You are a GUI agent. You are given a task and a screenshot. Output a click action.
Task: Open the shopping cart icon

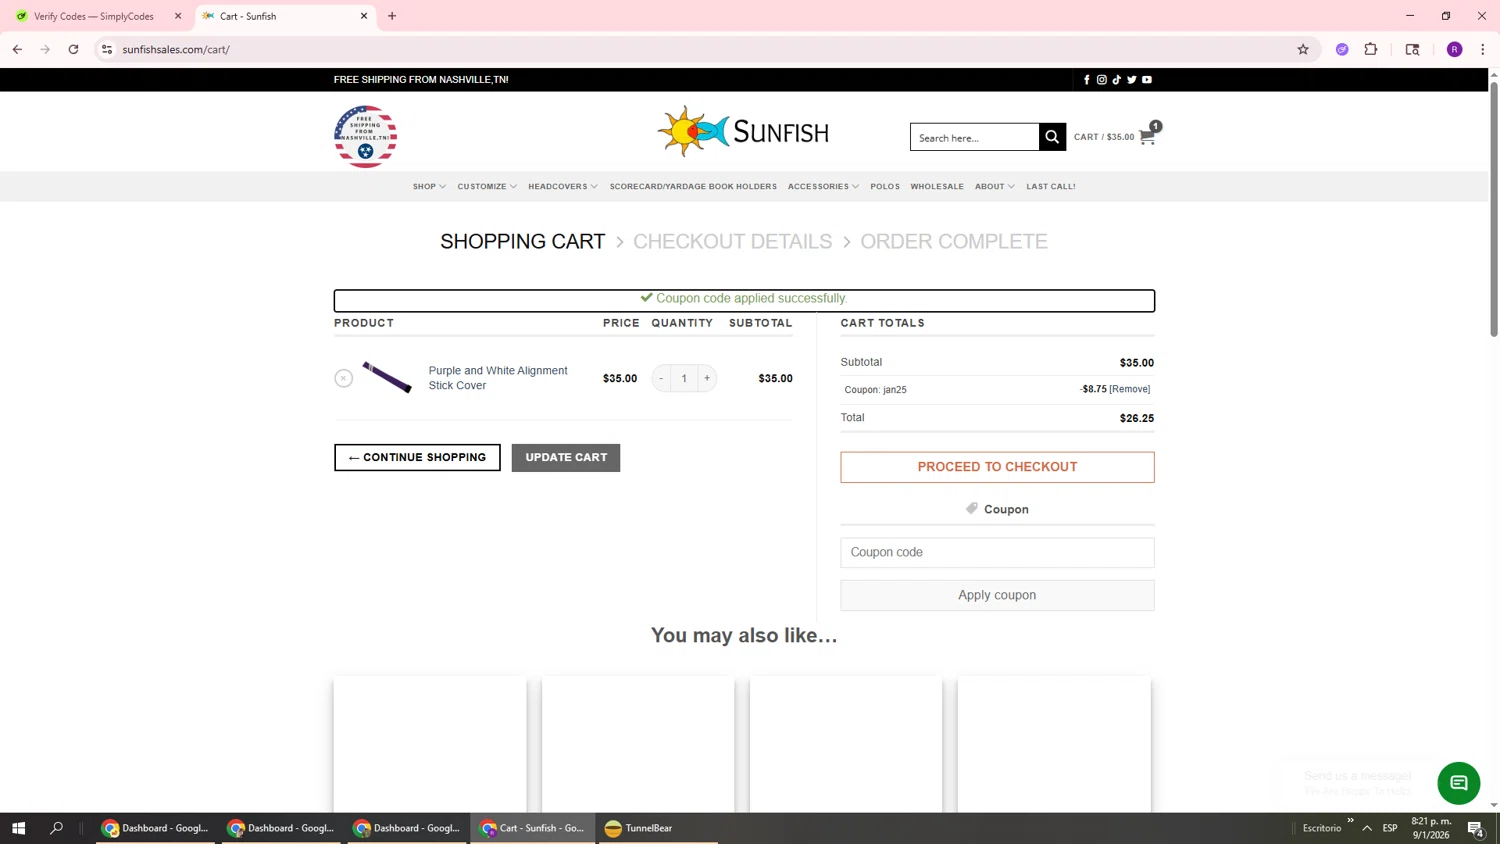(x=1147, y=137)
